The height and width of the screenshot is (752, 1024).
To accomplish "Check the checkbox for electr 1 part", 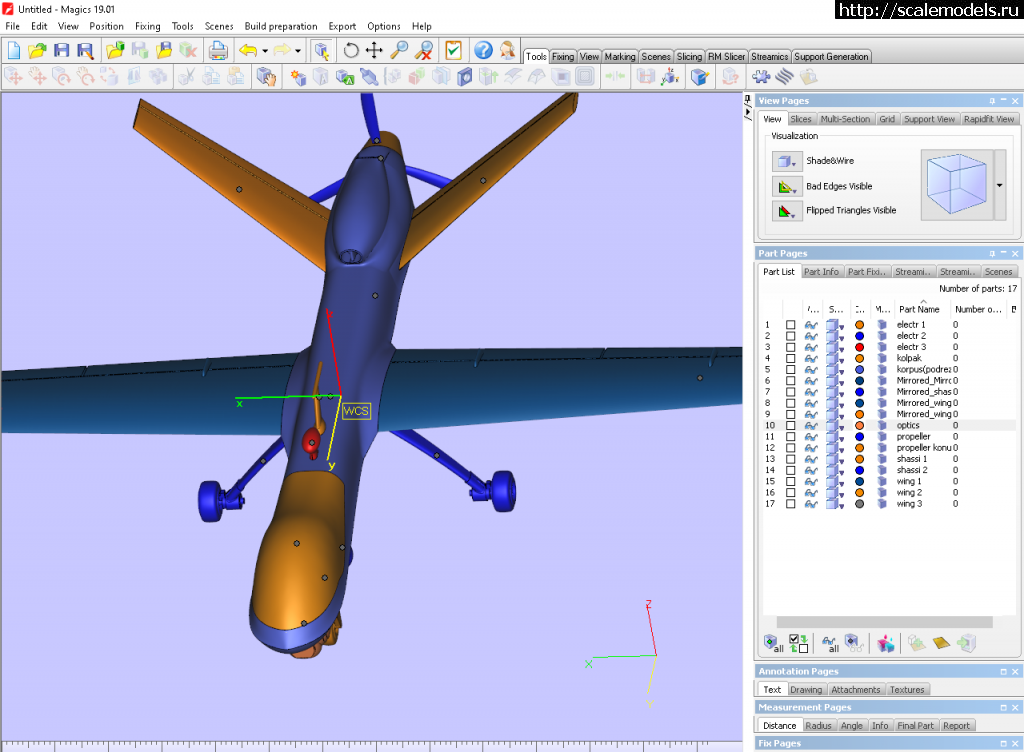I will pyautogui.click(x=791, y=325).
